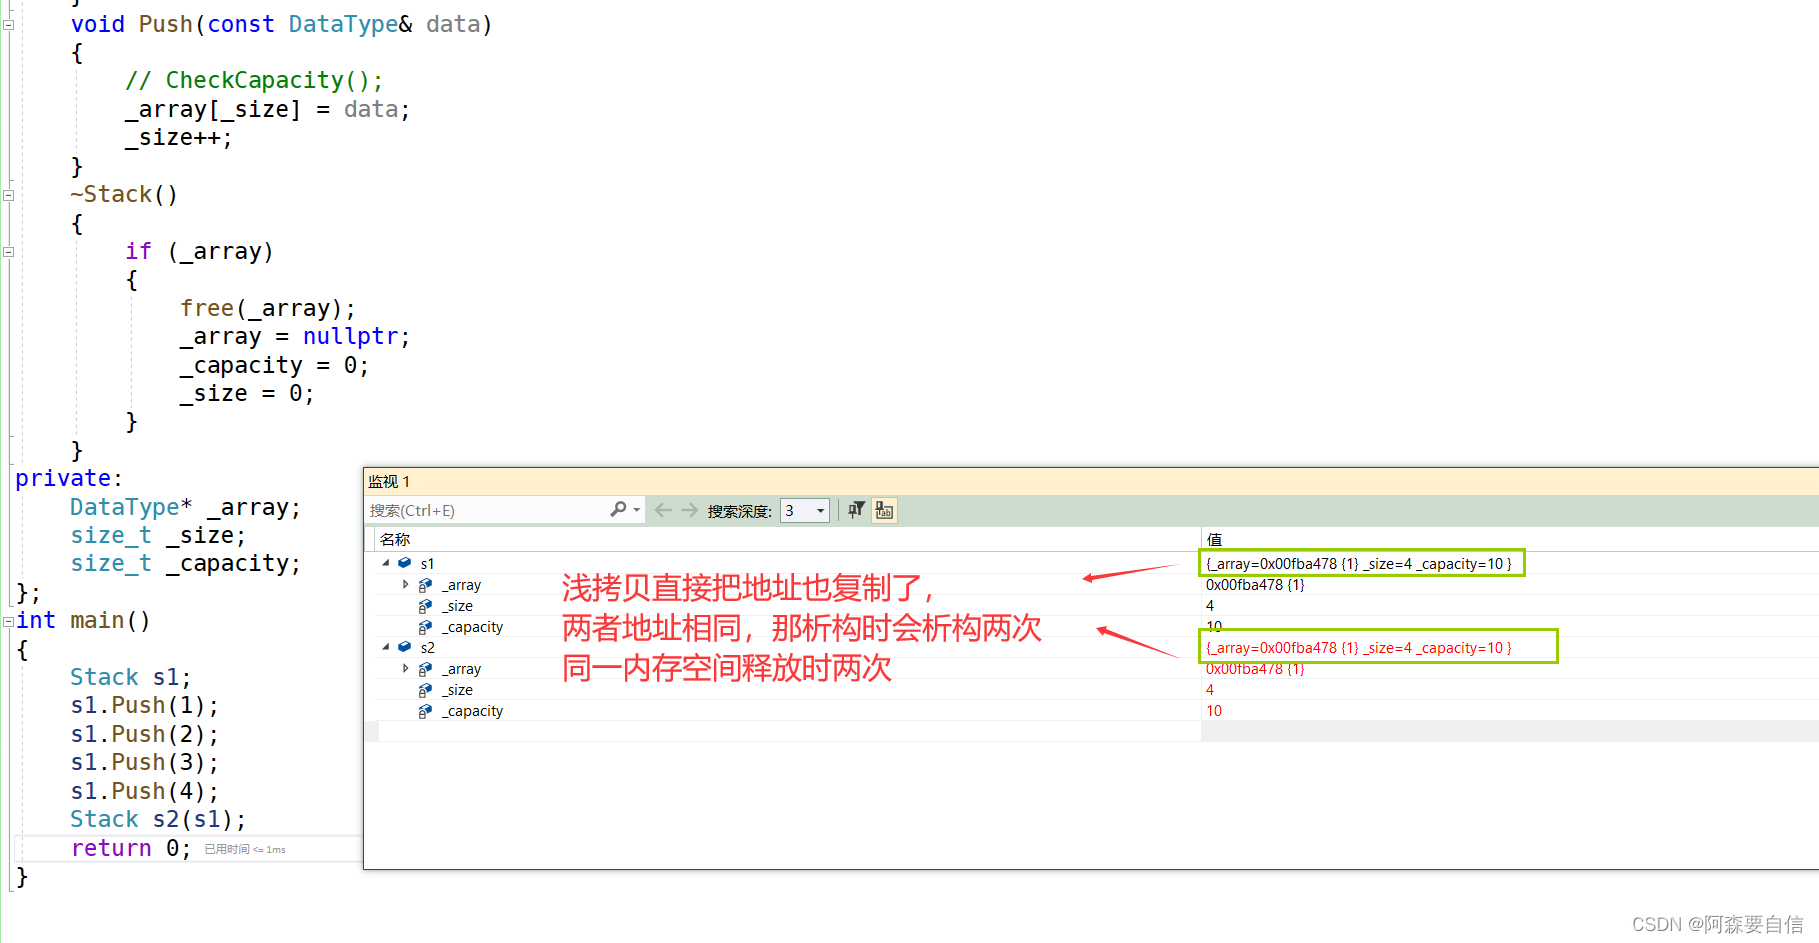This screenshot has width=1819, height=943.
Task: Expand the _array member under s2
Action: 405,668
